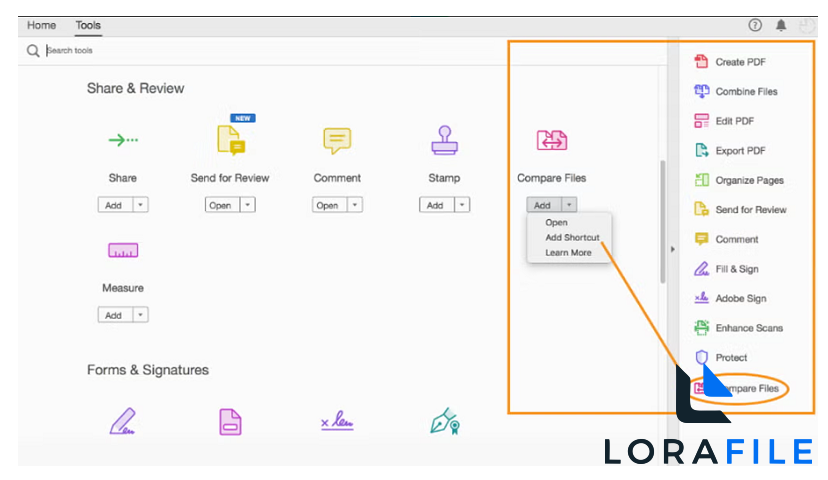This screenshot has height=480, width=828.
Task: Open the help question mark icon
Action: tap(755, 25)
